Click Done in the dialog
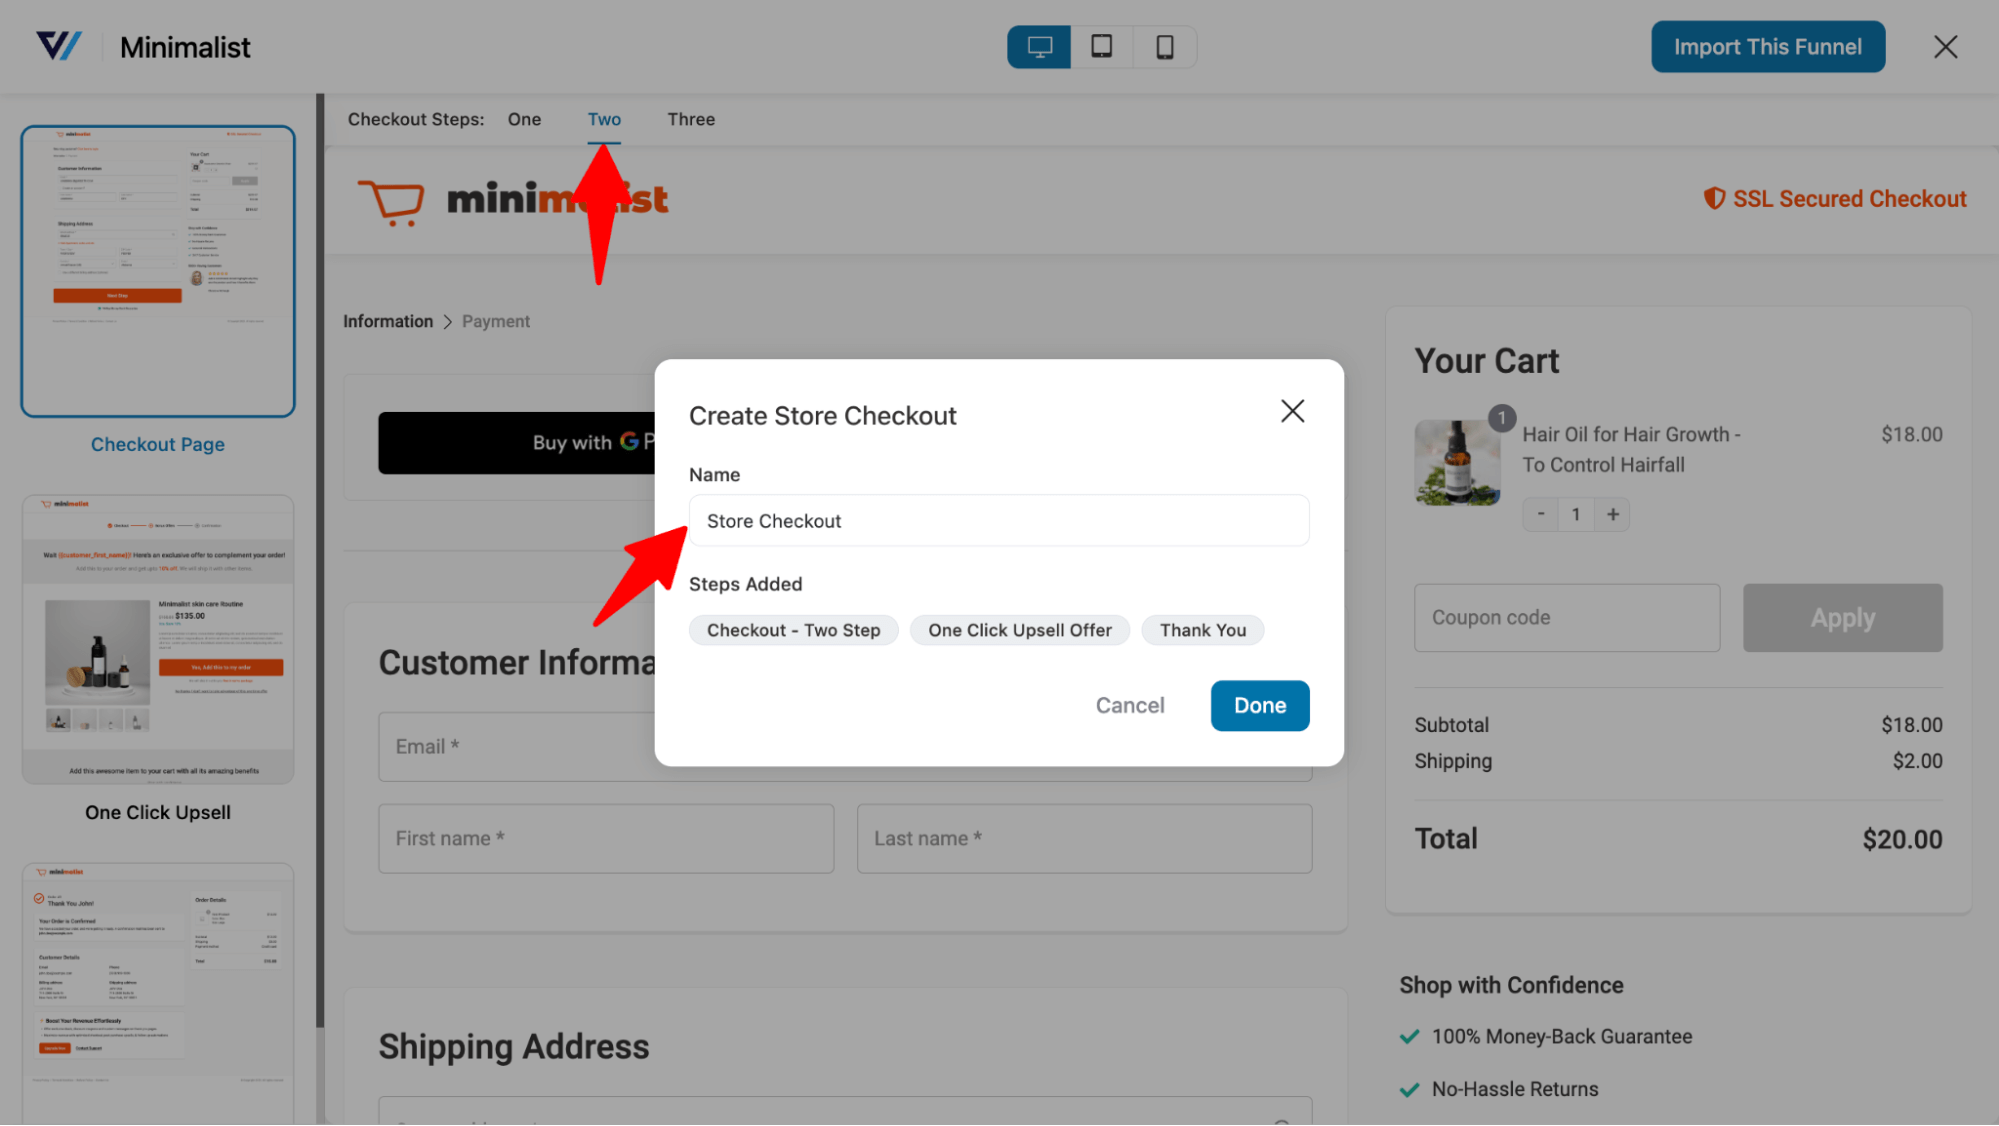This screenshot has height=1126, width=1999. (x=1259, y=705)
